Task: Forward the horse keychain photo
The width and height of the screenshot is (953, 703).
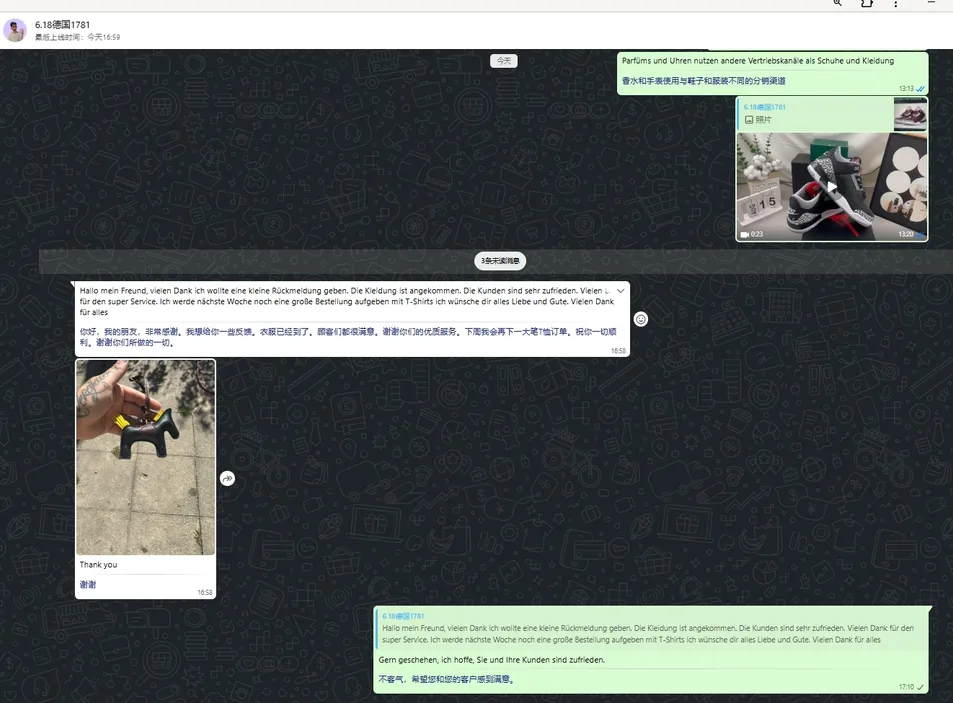Action: click(227, 479)
